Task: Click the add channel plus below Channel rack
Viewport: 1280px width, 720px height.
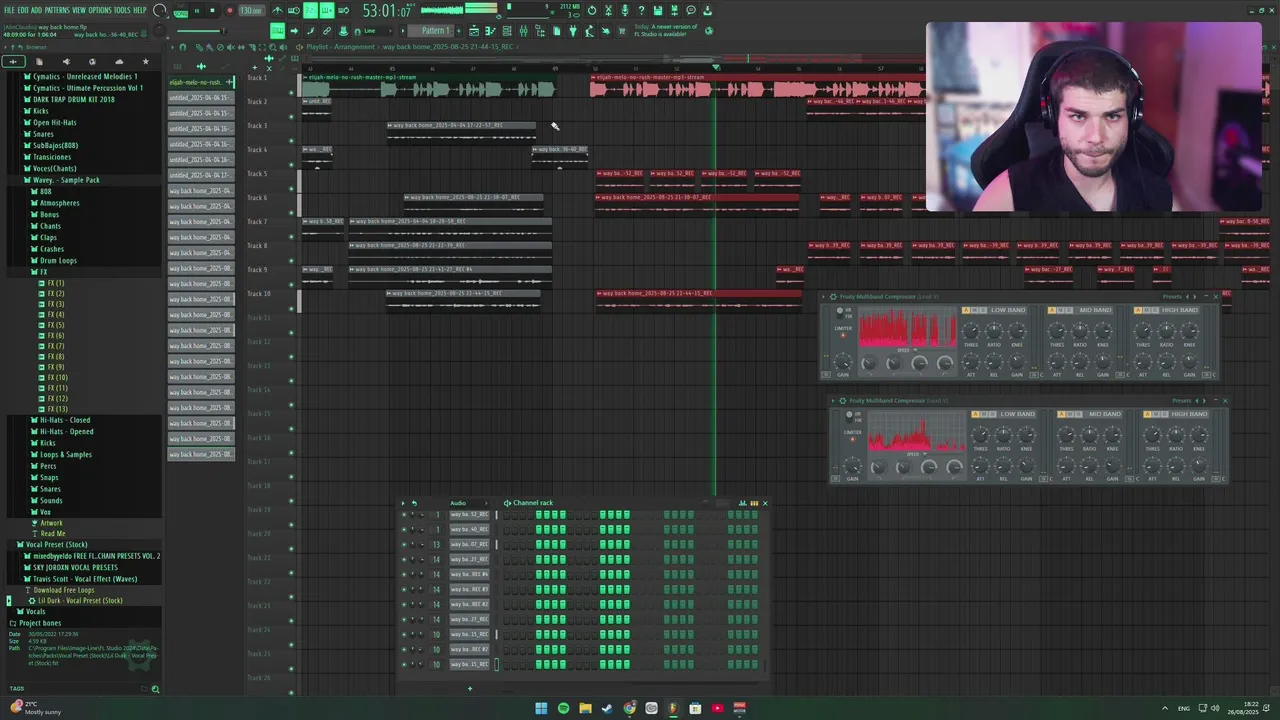Action: coord(469,688)
